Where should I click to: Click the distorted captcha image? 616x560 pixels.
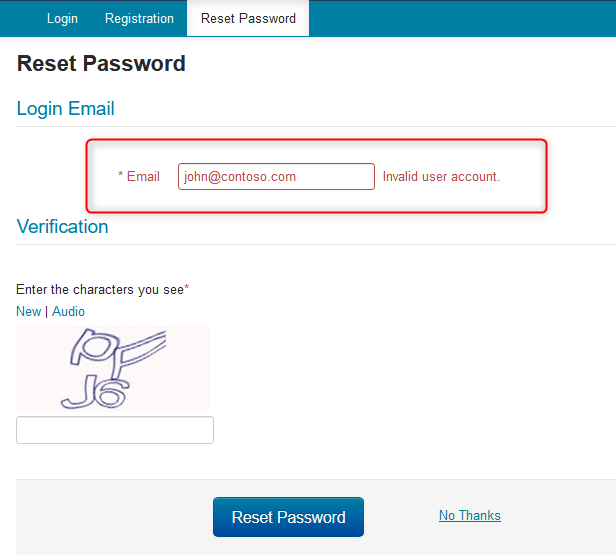(x=113, y=368)
